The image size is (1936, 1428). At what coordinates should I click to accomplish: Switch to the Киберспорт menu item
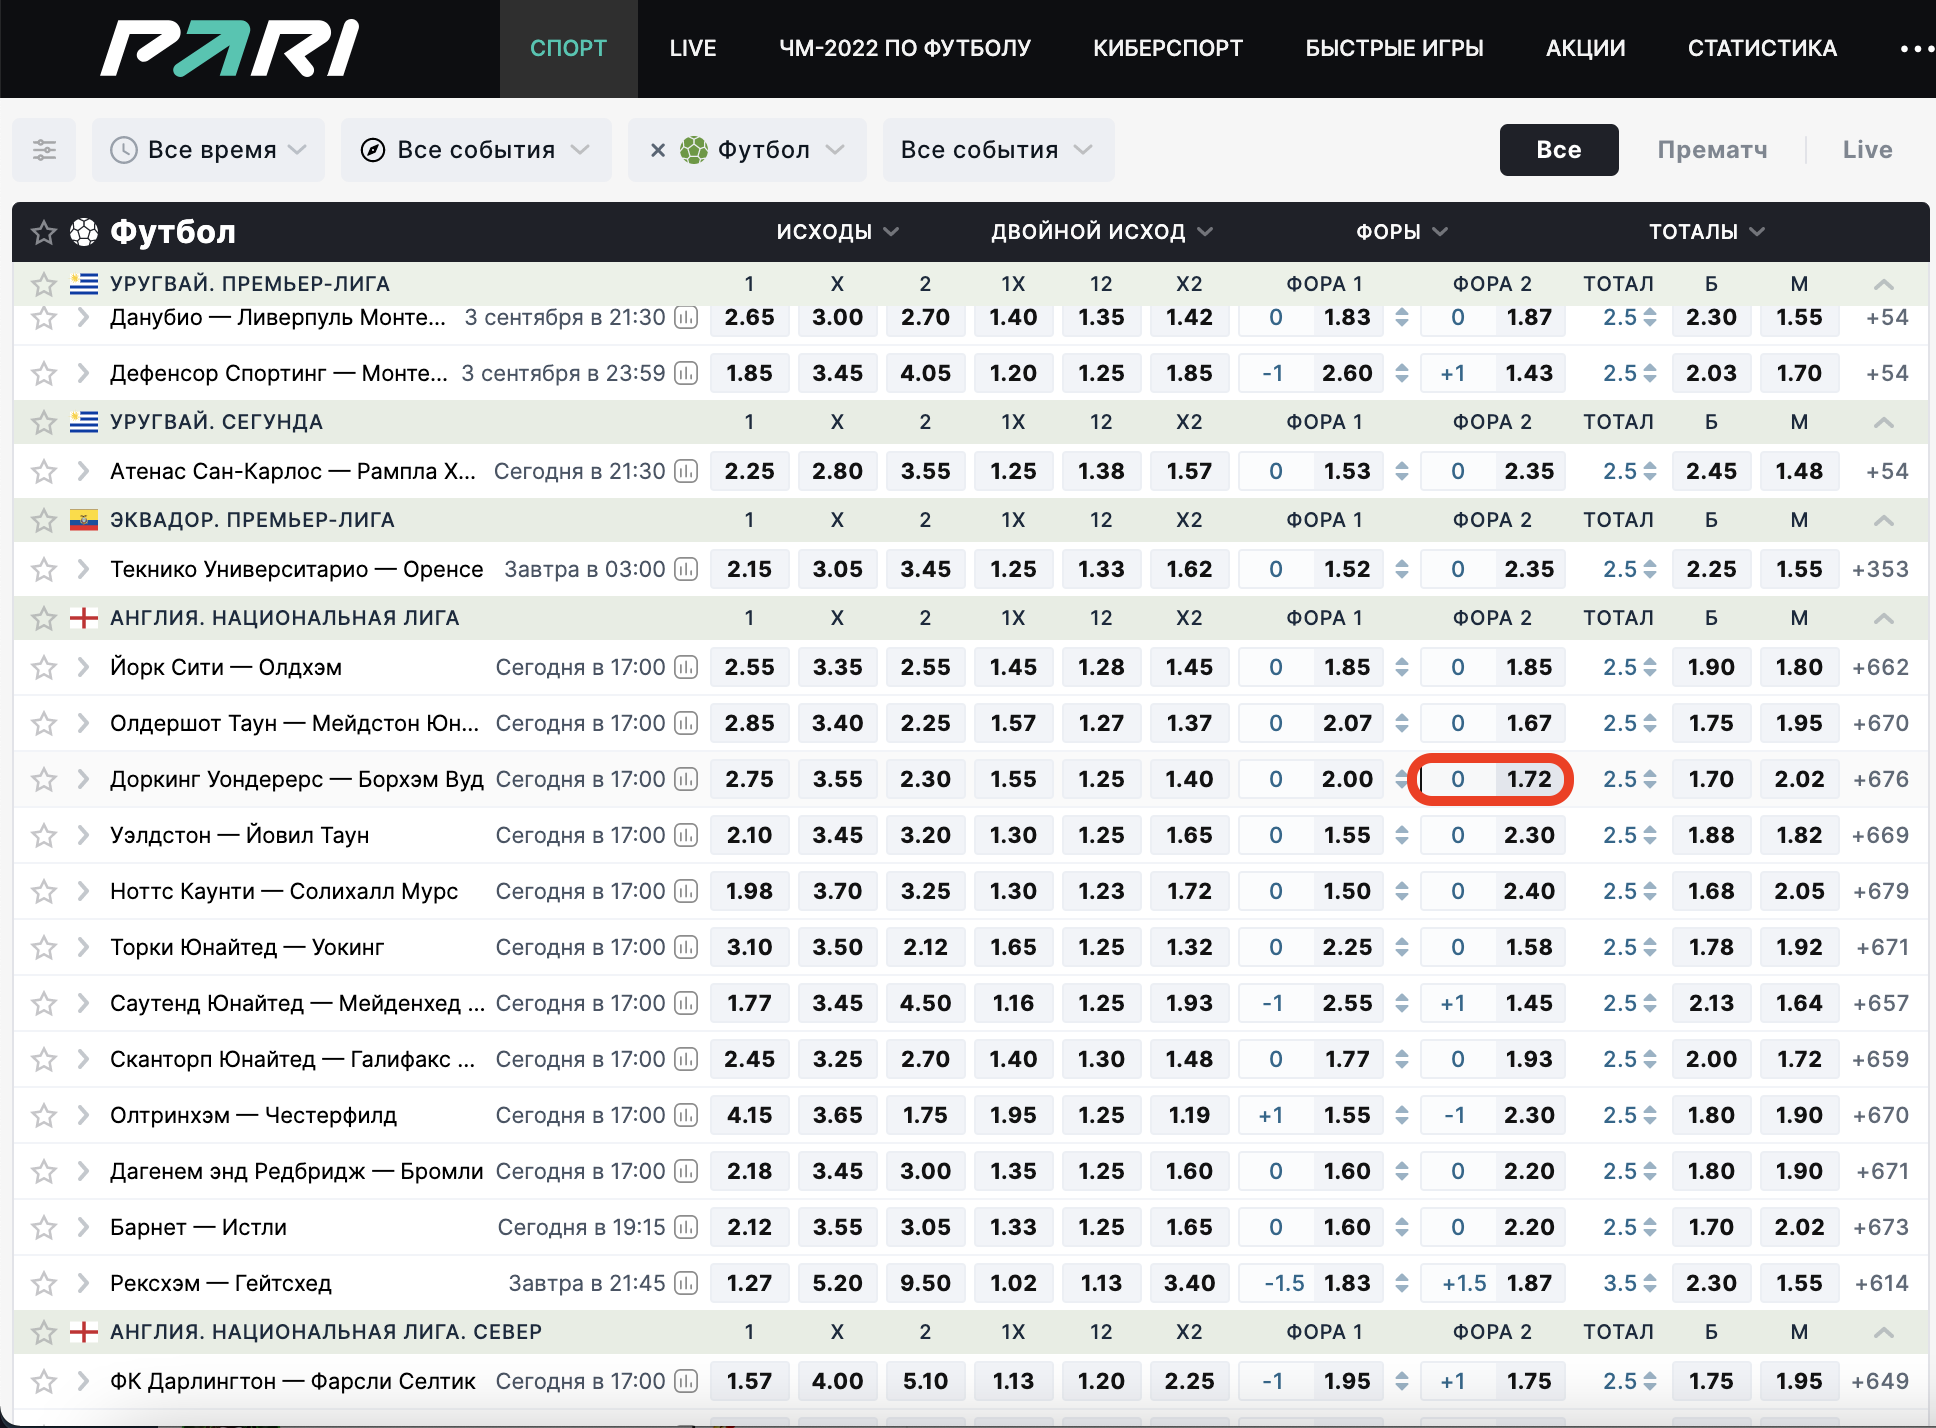coord(1167,48)
